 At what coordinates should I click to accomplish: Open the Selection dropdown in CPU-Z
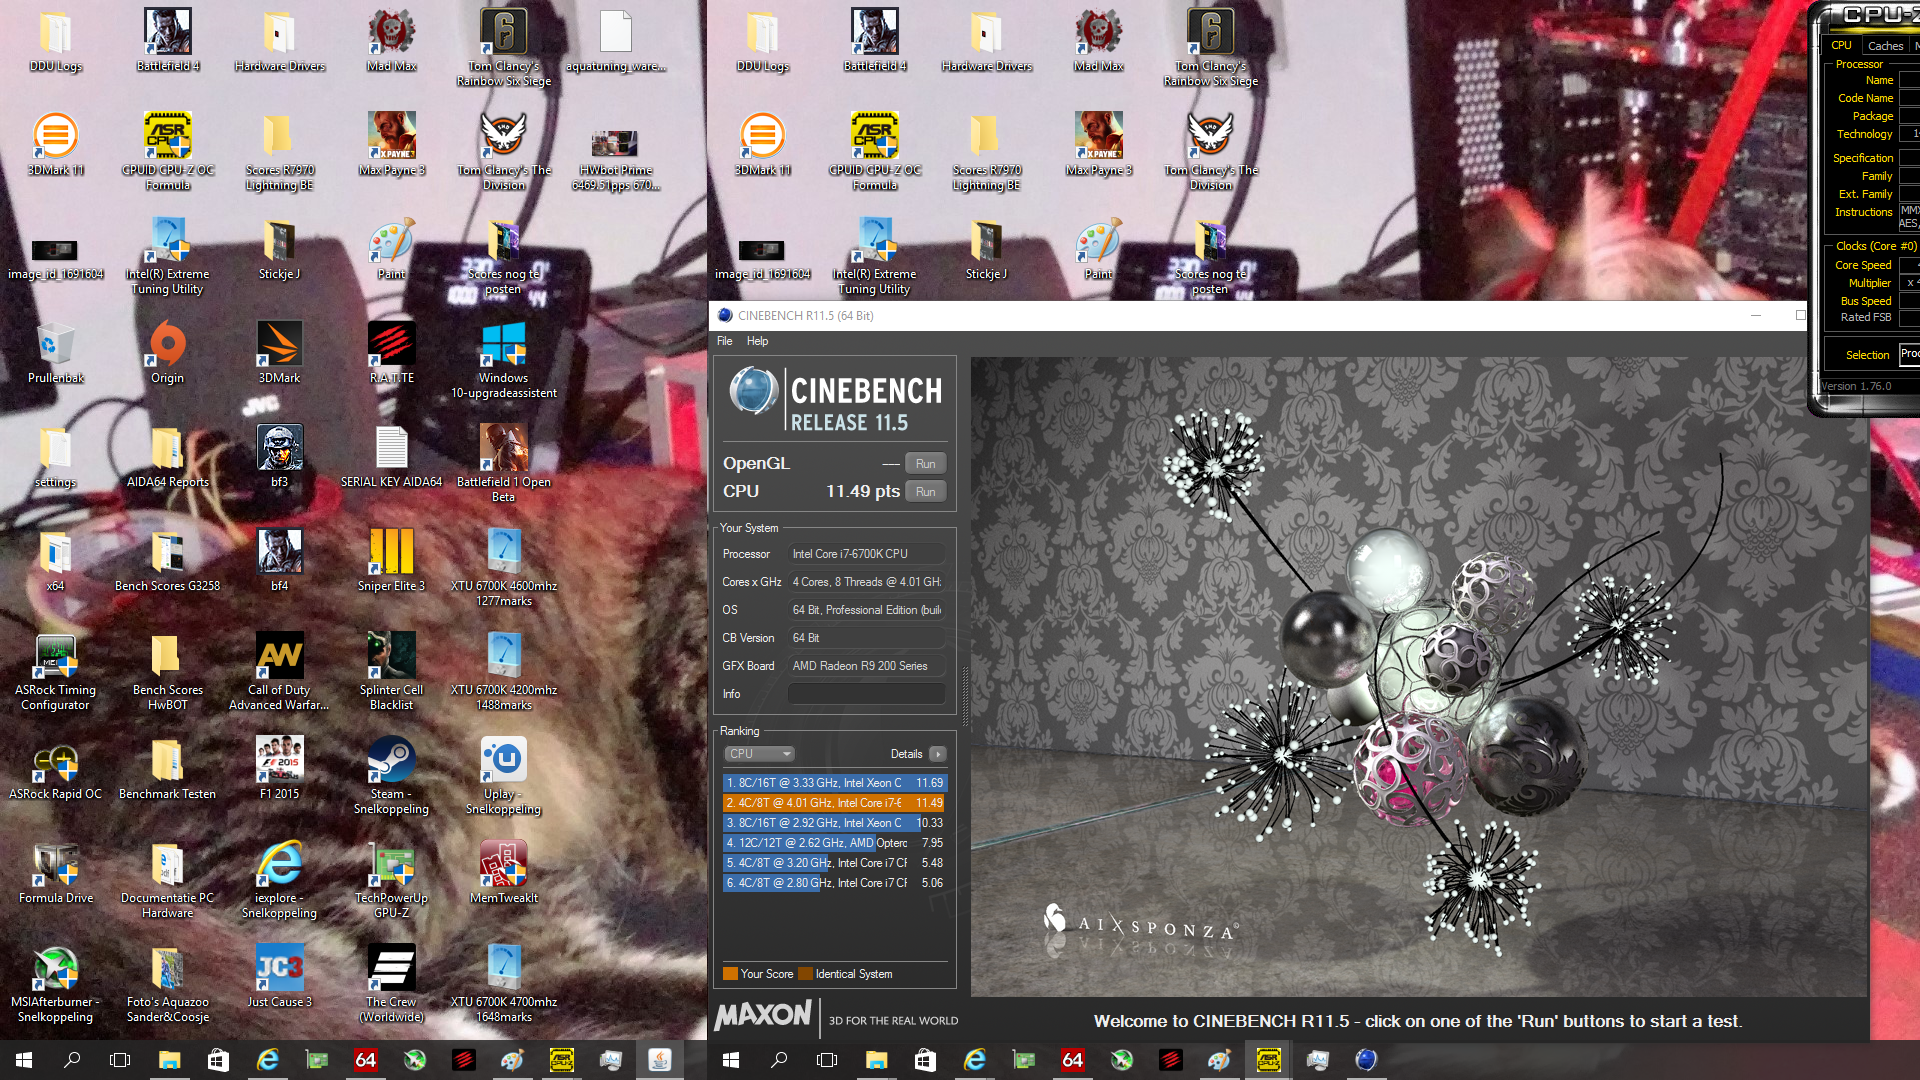tap(1909, 354)
